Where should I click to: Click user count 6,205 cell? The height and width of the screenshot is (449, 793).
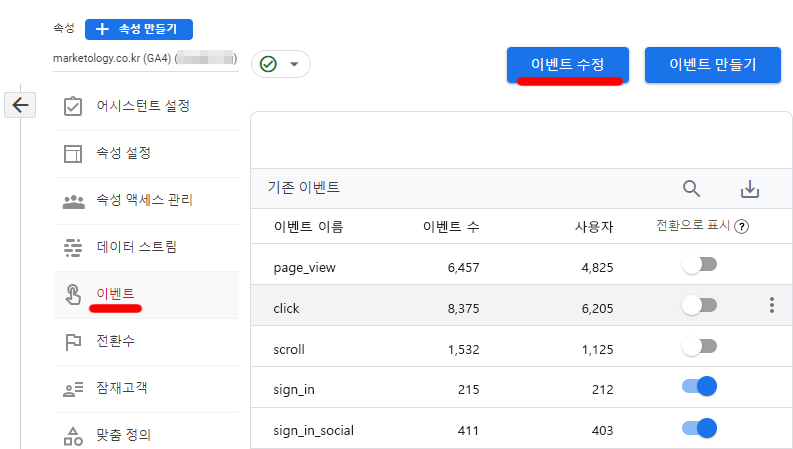point(597,308)
